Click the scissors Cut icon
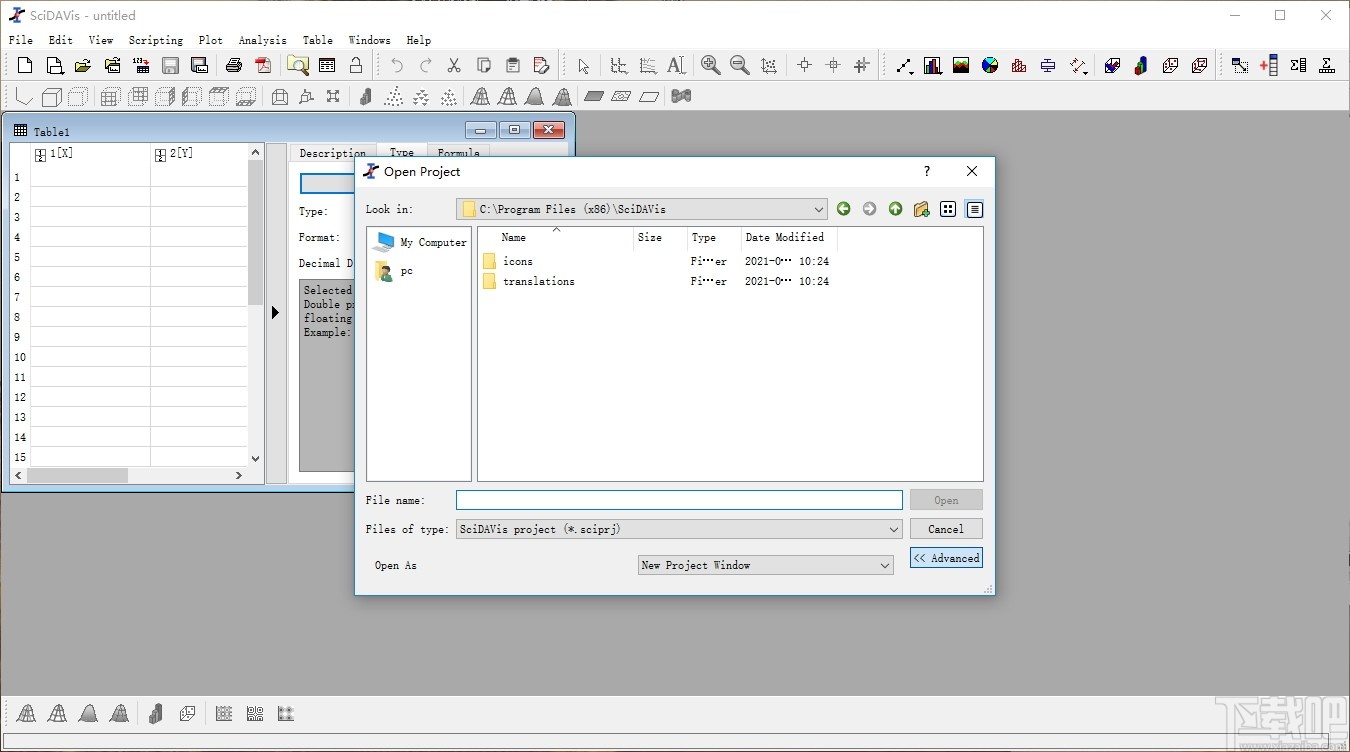The height and width of the screenshot is (752, 1350). click(x=454, y=66)
